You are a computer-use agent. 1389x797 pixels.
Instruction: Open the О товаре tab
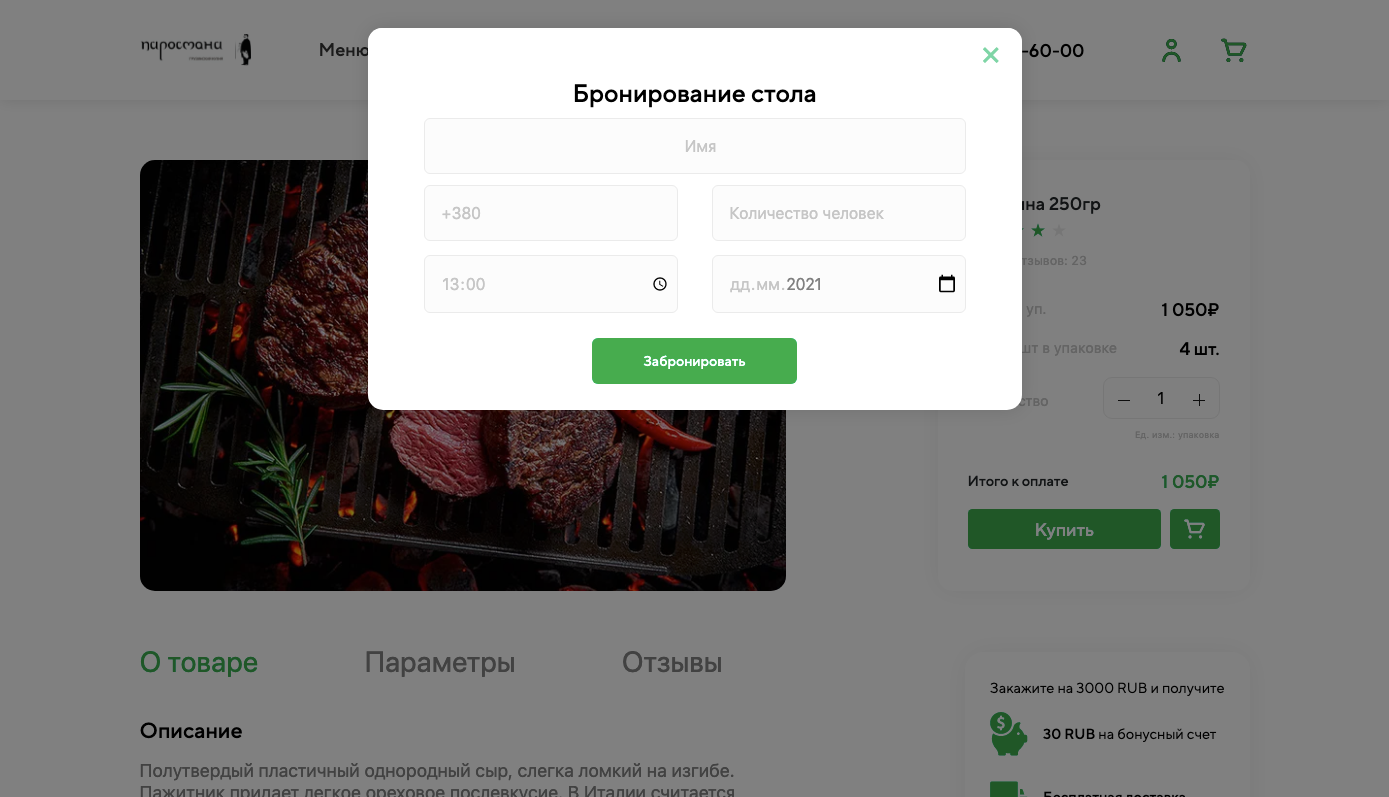click(199, 662)
